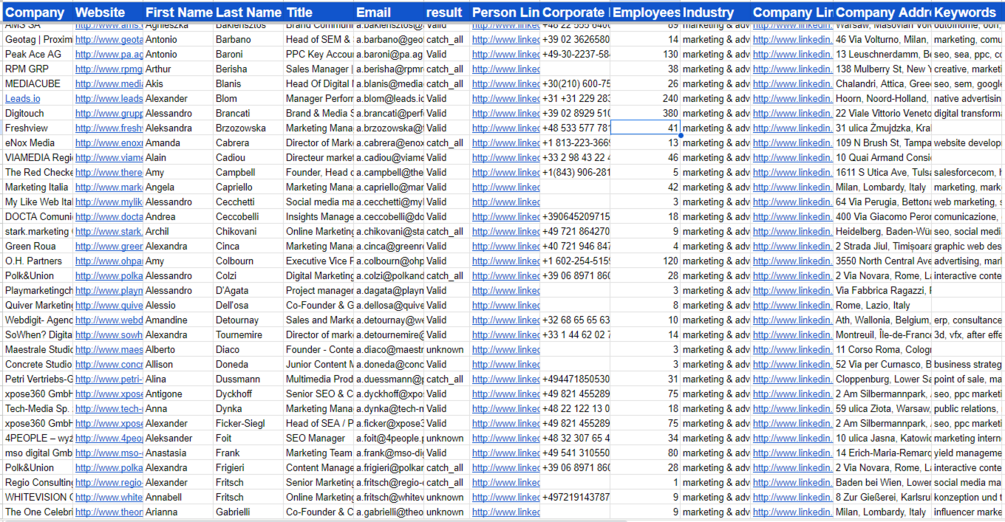
Task: Click last name Cabrera
Action: tap(232, 142)
